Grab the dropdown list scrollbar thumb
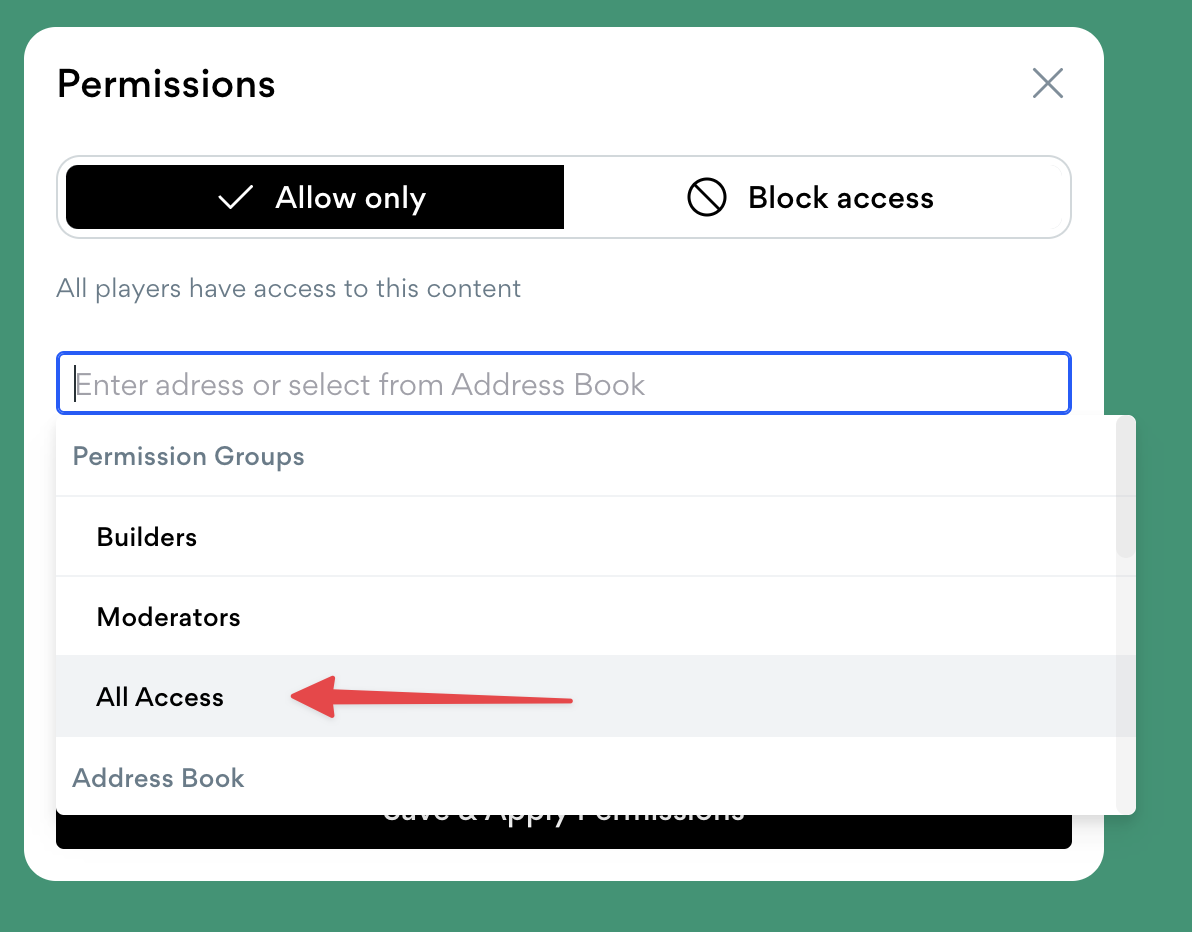 pyautogui.click(x=1125, y=487)
